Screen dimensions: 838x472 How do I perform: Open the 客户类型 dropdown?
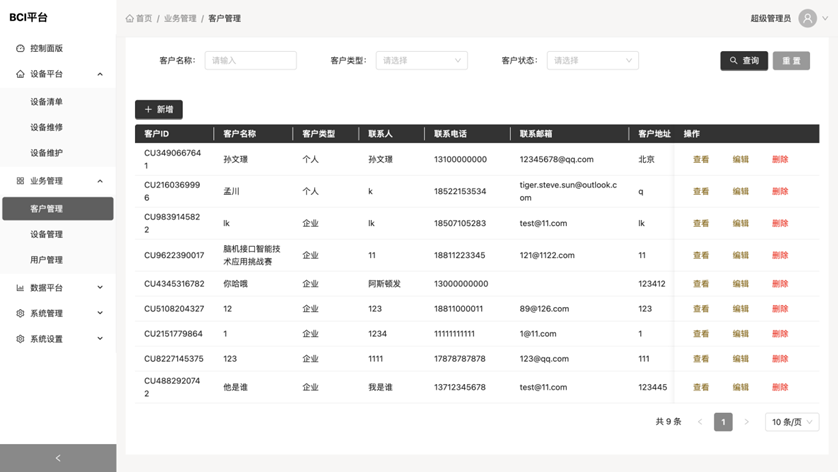pyautogui.click(x=421, y=61)
